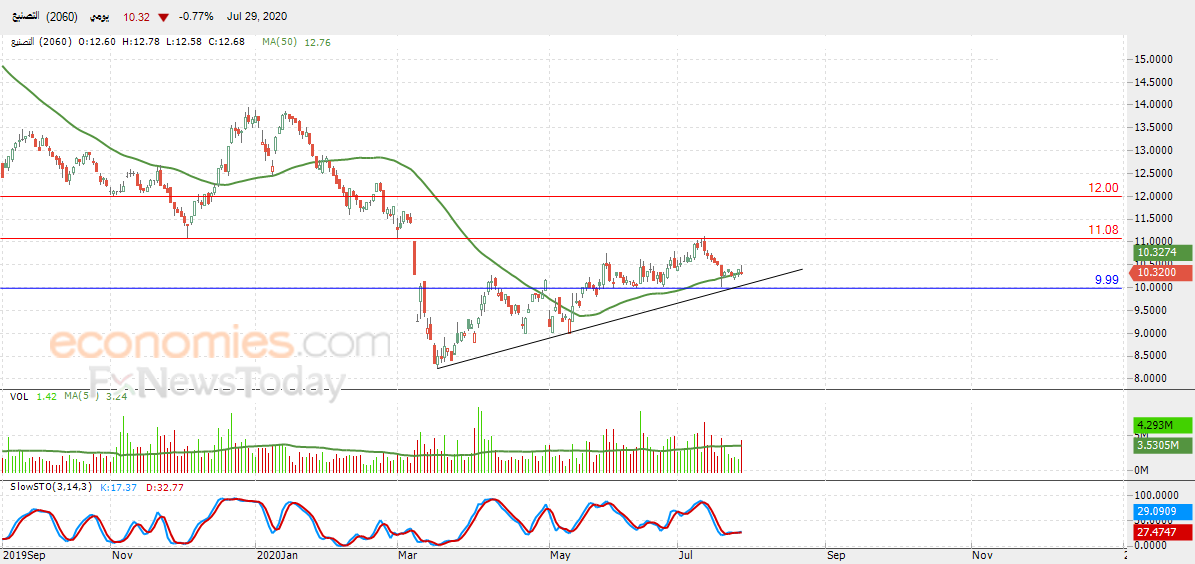Click the blue horizontal line at 9.99
Screen dimensions: 1195x564
coord(560,288)
